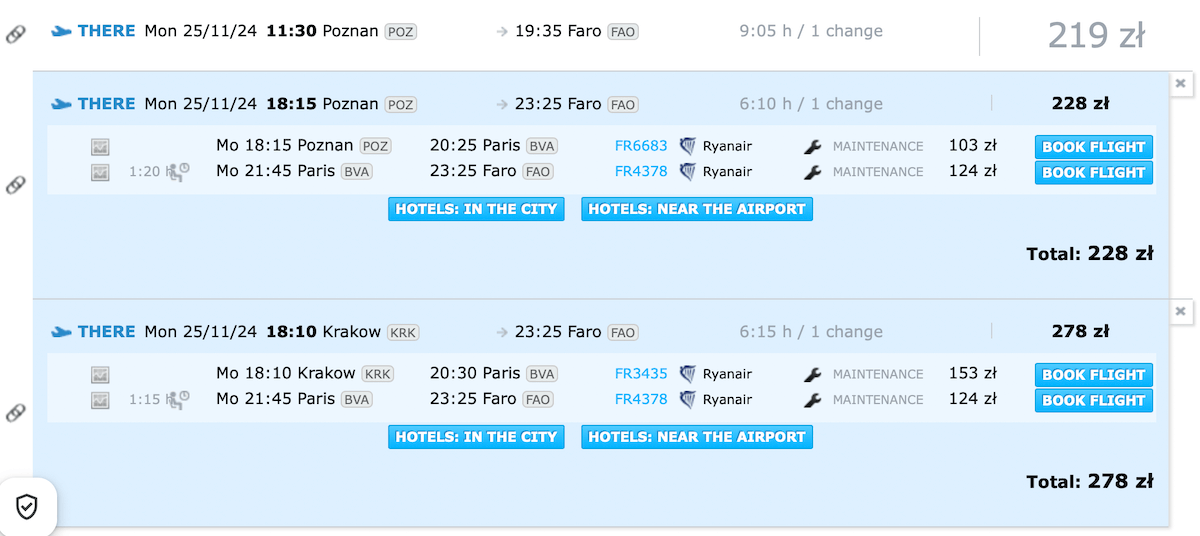The image size is (1200, 536).
Task: Click the image icon for the Krakow–Paris leg
Action: click(100, 375)
